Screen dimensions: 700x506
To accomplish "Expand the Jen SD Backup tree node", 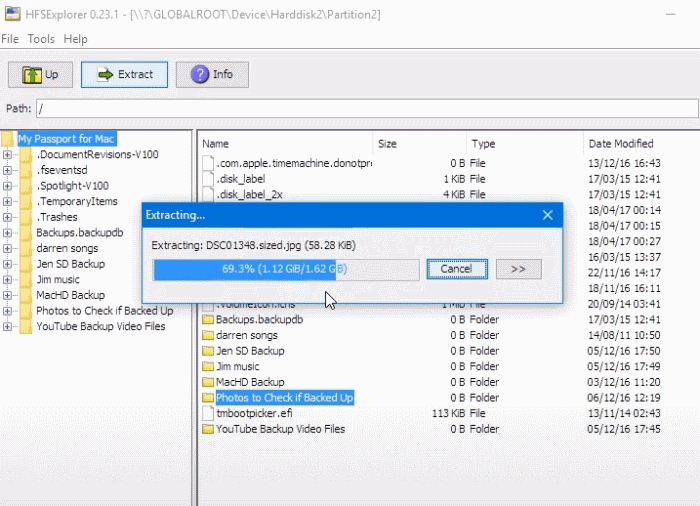I will click(7, 264).
